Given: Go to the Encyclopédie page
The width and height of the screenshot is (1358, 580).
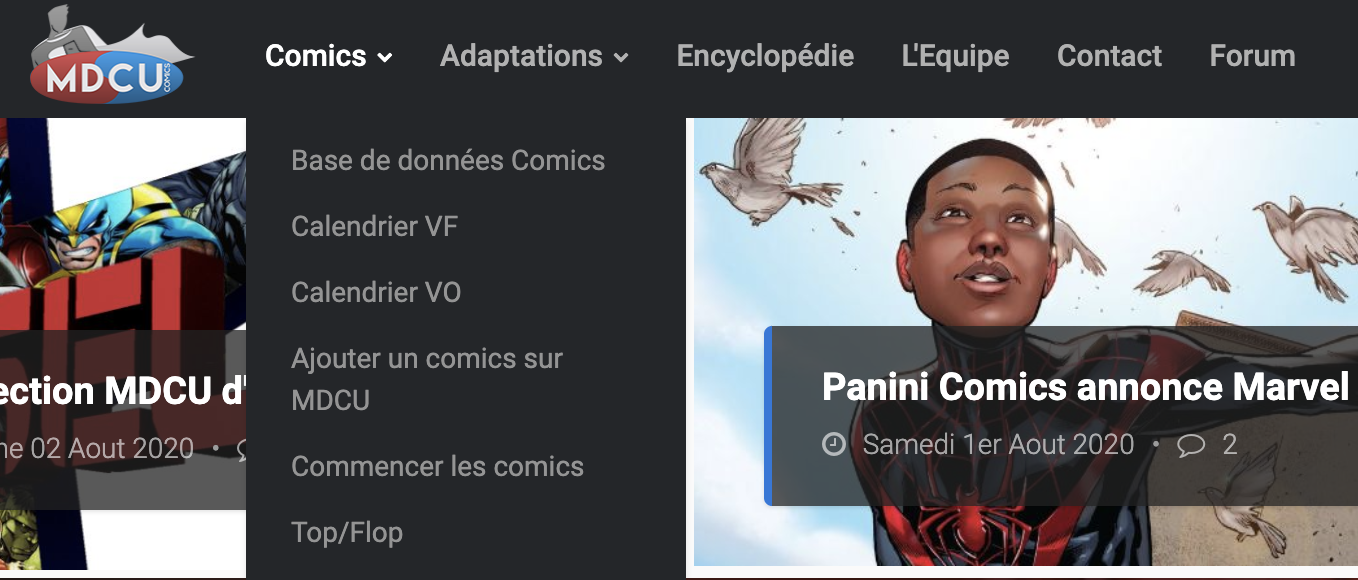Looking at the screenshot, I should click(765, 56).
